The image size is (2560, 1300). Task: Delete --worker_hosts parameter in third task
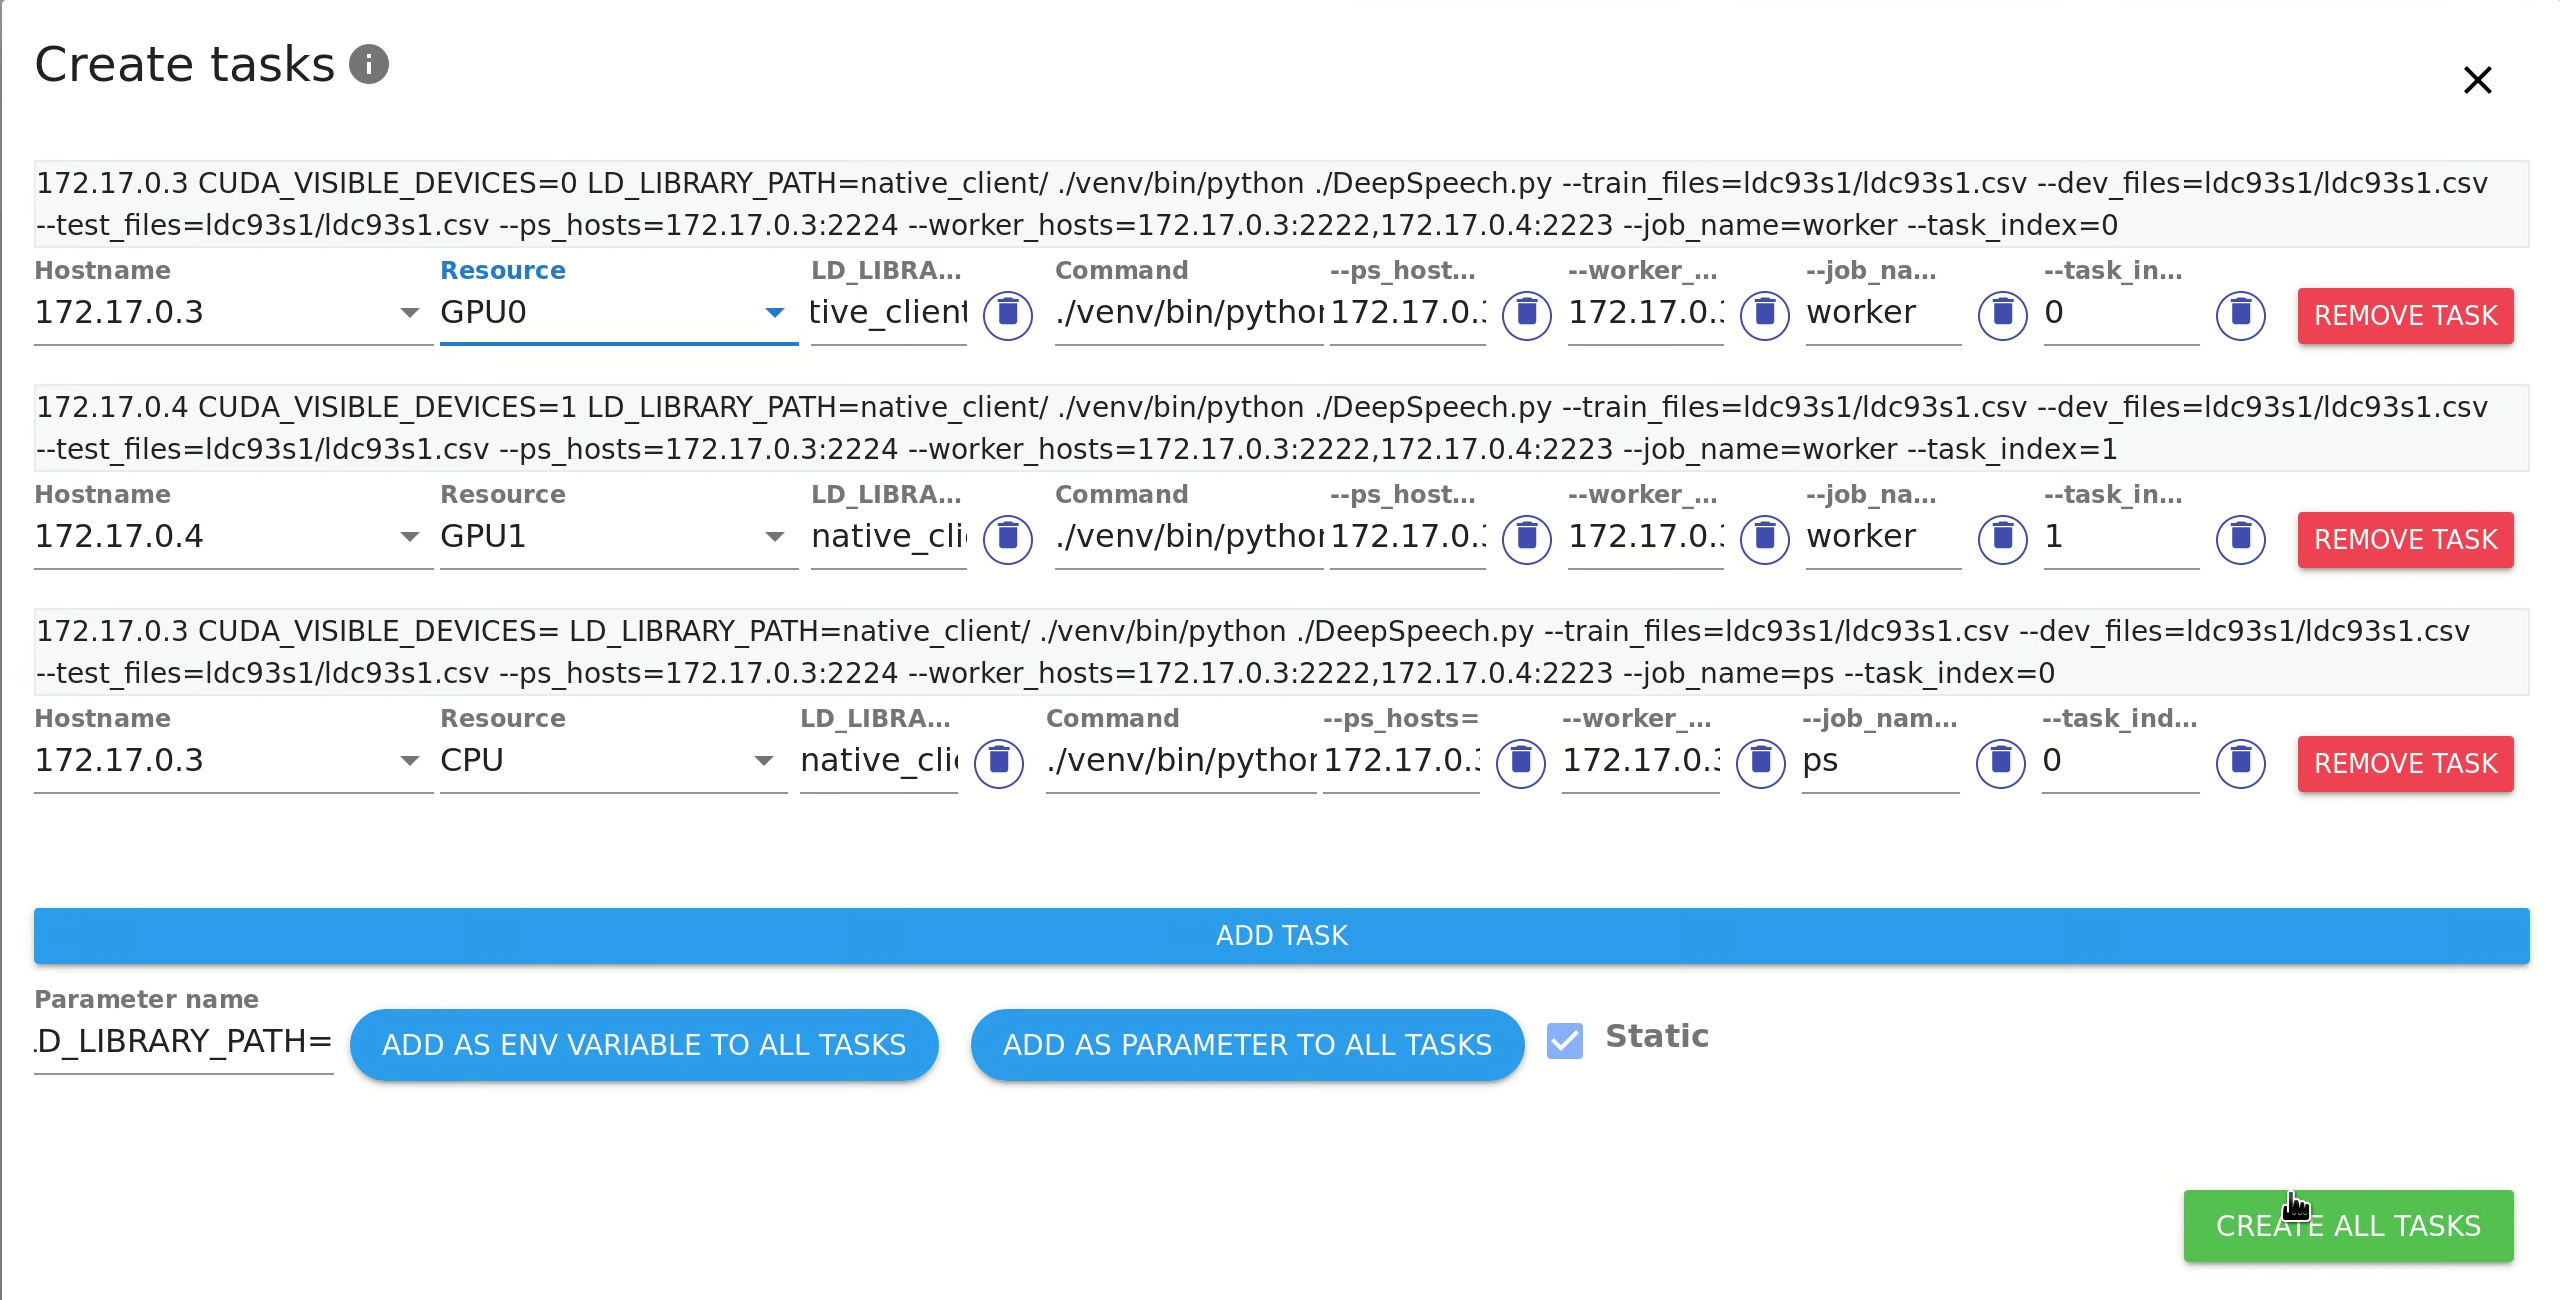coord(1760,763)
